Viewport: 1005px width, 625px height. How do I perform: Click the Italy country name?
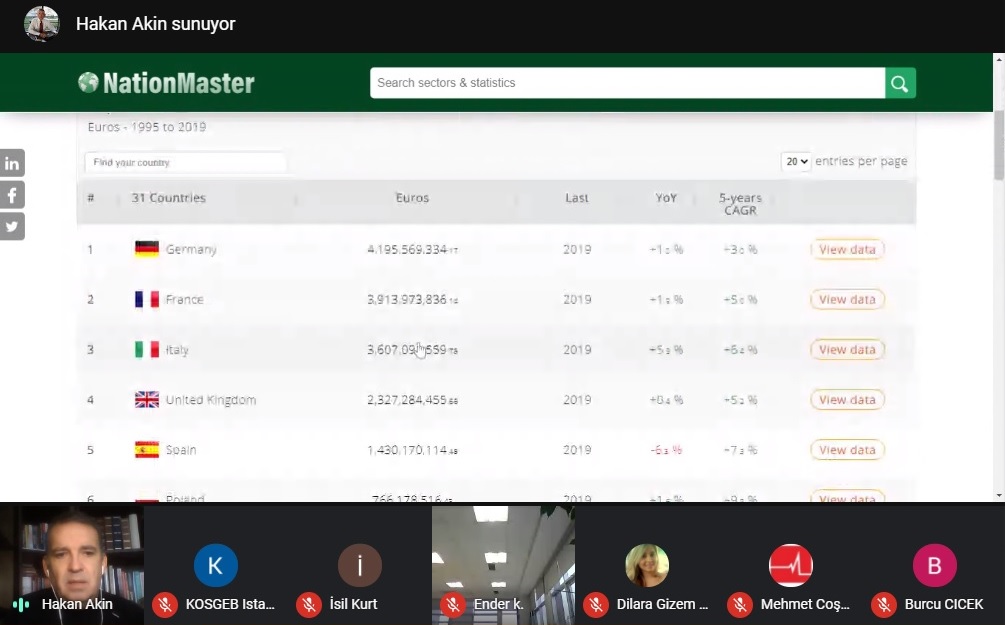tap(177, 350)
